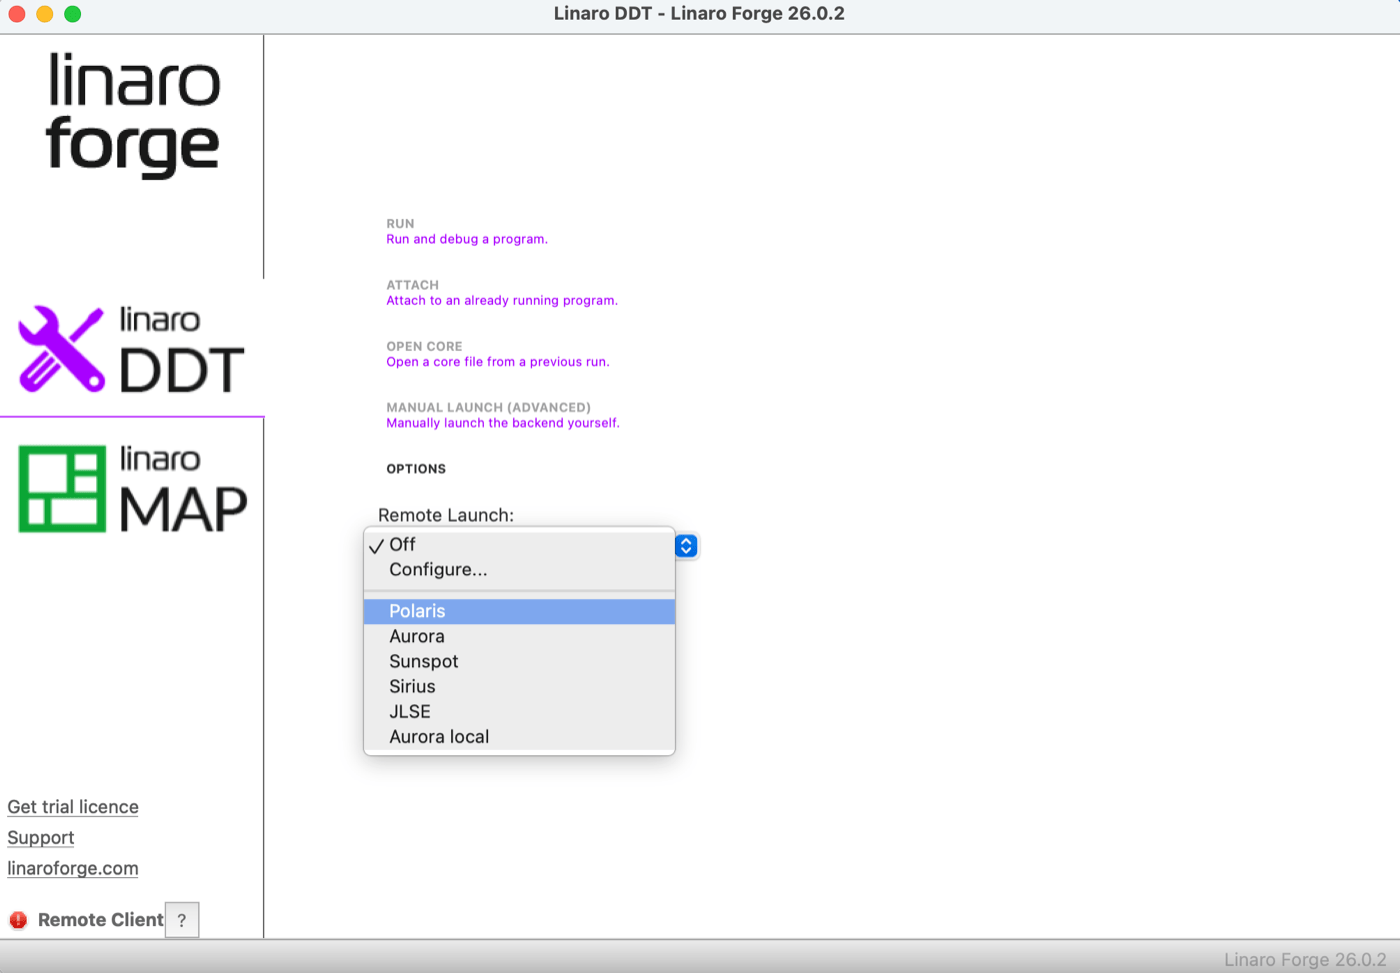
Task: Click the ATTACH heading
Action: point(413,285)
